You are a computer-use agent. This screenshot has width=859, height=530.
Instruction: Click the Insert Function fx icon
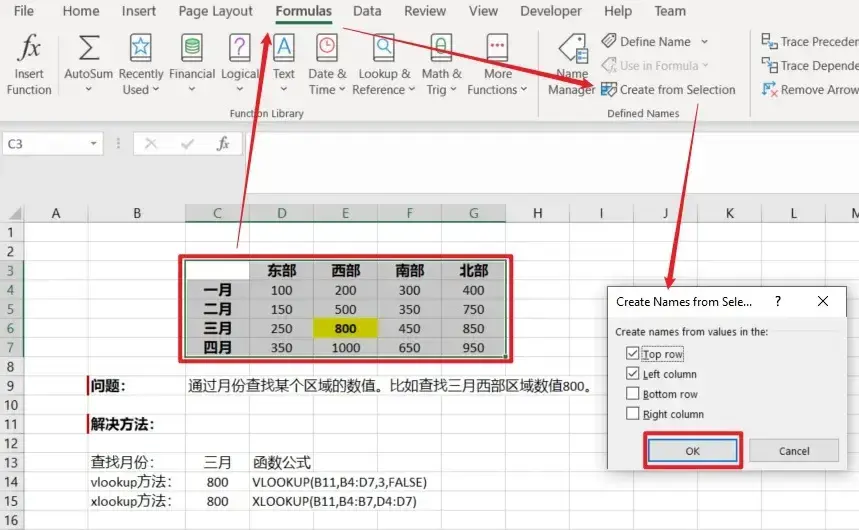click(x=29, y=47)
